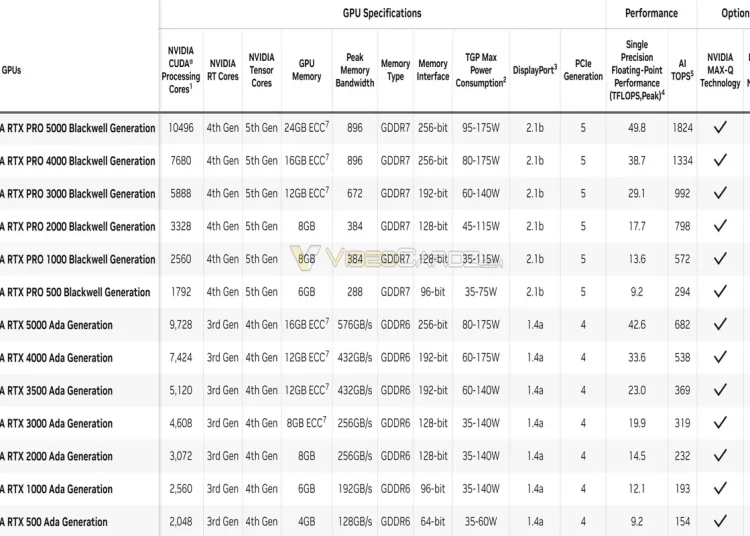Click the 'AI TOPS' column header
The width and height of the screenshot is (750, 536).
pos(682,70)
